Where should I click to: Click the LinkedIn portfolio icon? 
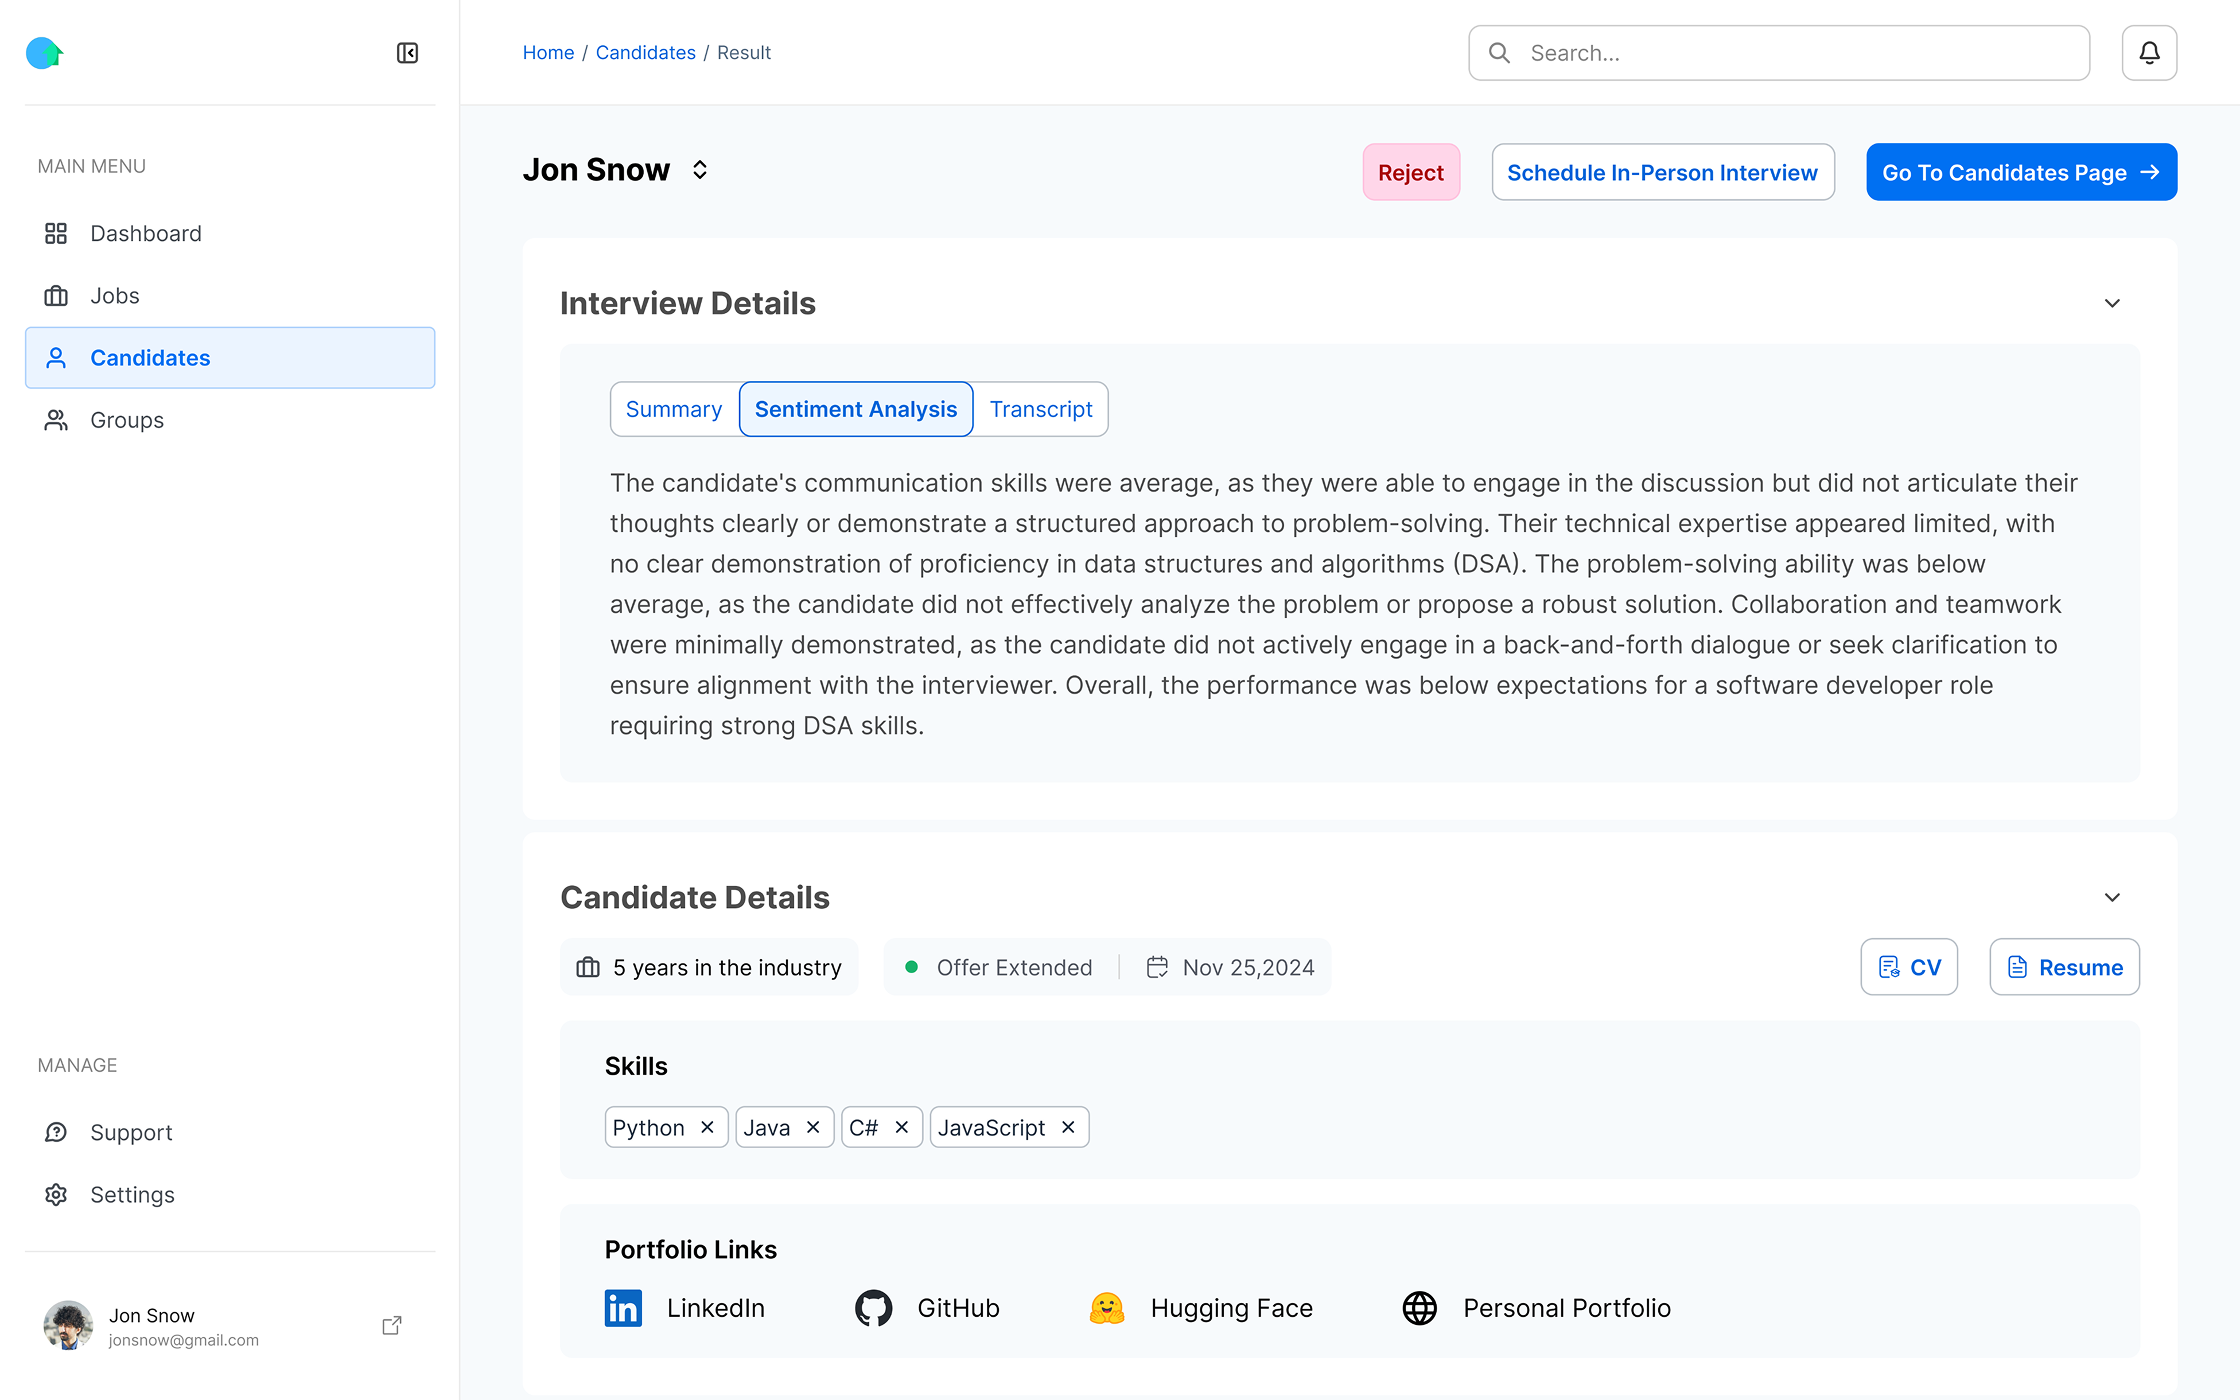pos(623,1308)
